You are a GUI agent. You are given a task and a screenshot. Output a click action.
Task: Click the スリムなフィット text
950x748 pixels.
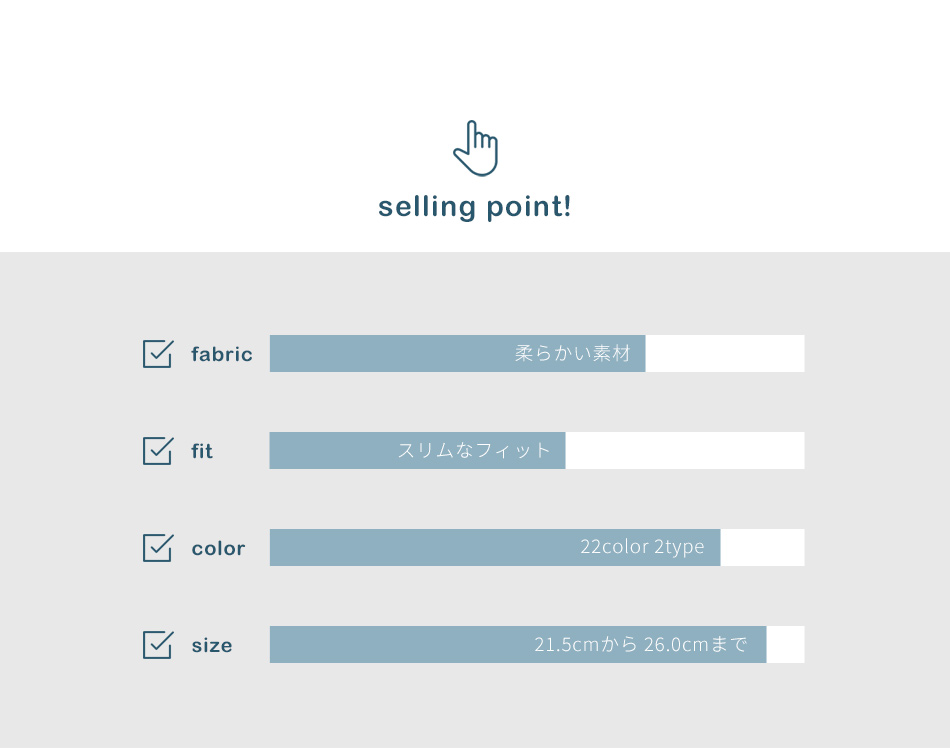[474, 450]
